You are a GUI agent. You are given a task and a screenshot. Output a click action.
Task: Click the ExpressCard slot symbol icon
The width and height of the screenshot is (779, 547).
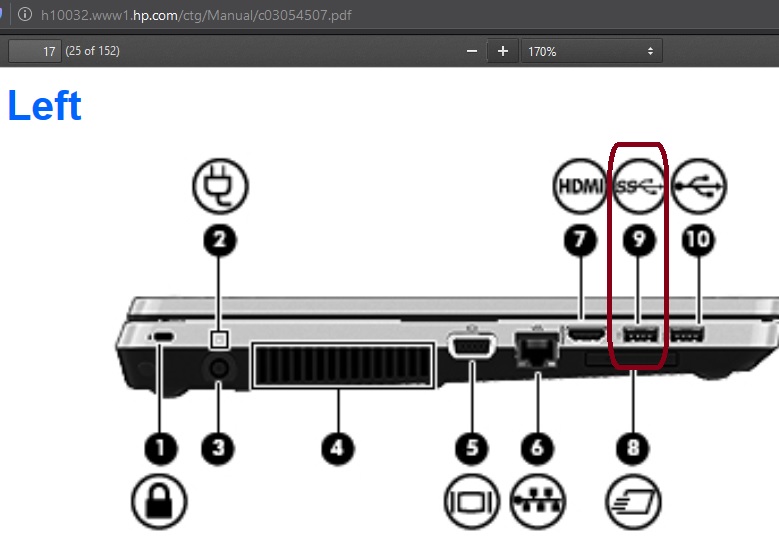633,501
